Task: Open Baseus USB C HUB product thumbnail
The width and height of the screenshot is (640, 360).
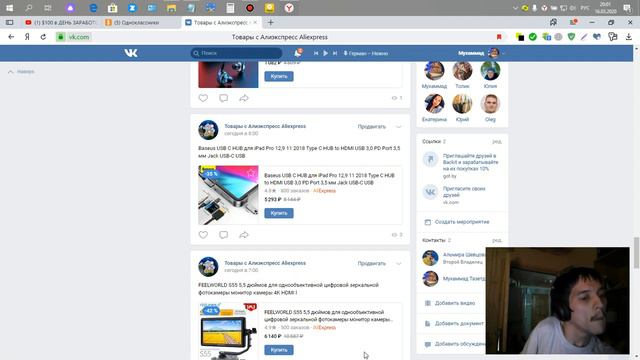Action: (228, 195)
